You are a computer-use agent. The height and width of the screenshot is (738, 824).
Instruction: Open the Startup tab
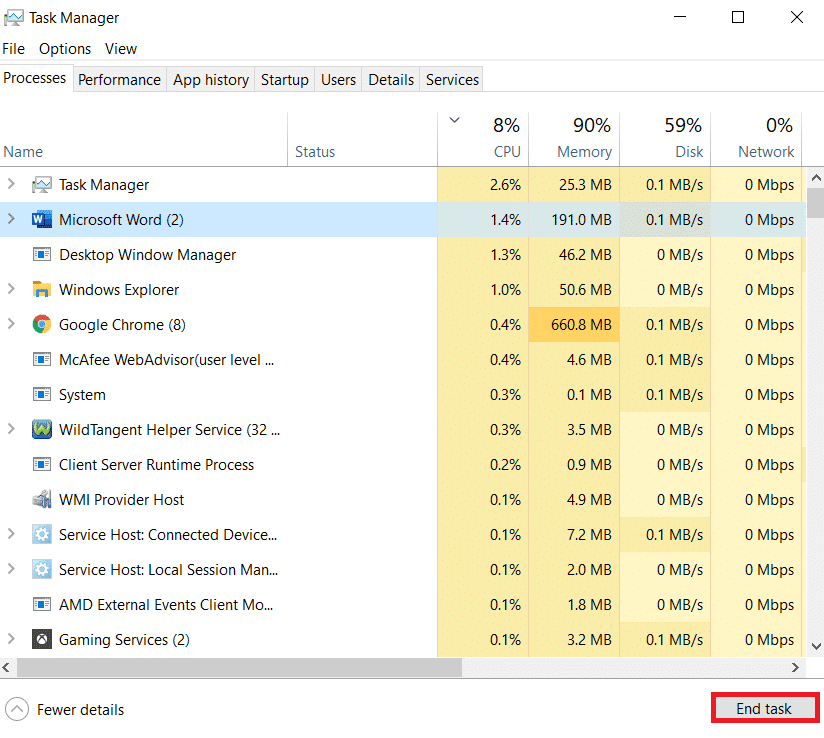point(284,80)
